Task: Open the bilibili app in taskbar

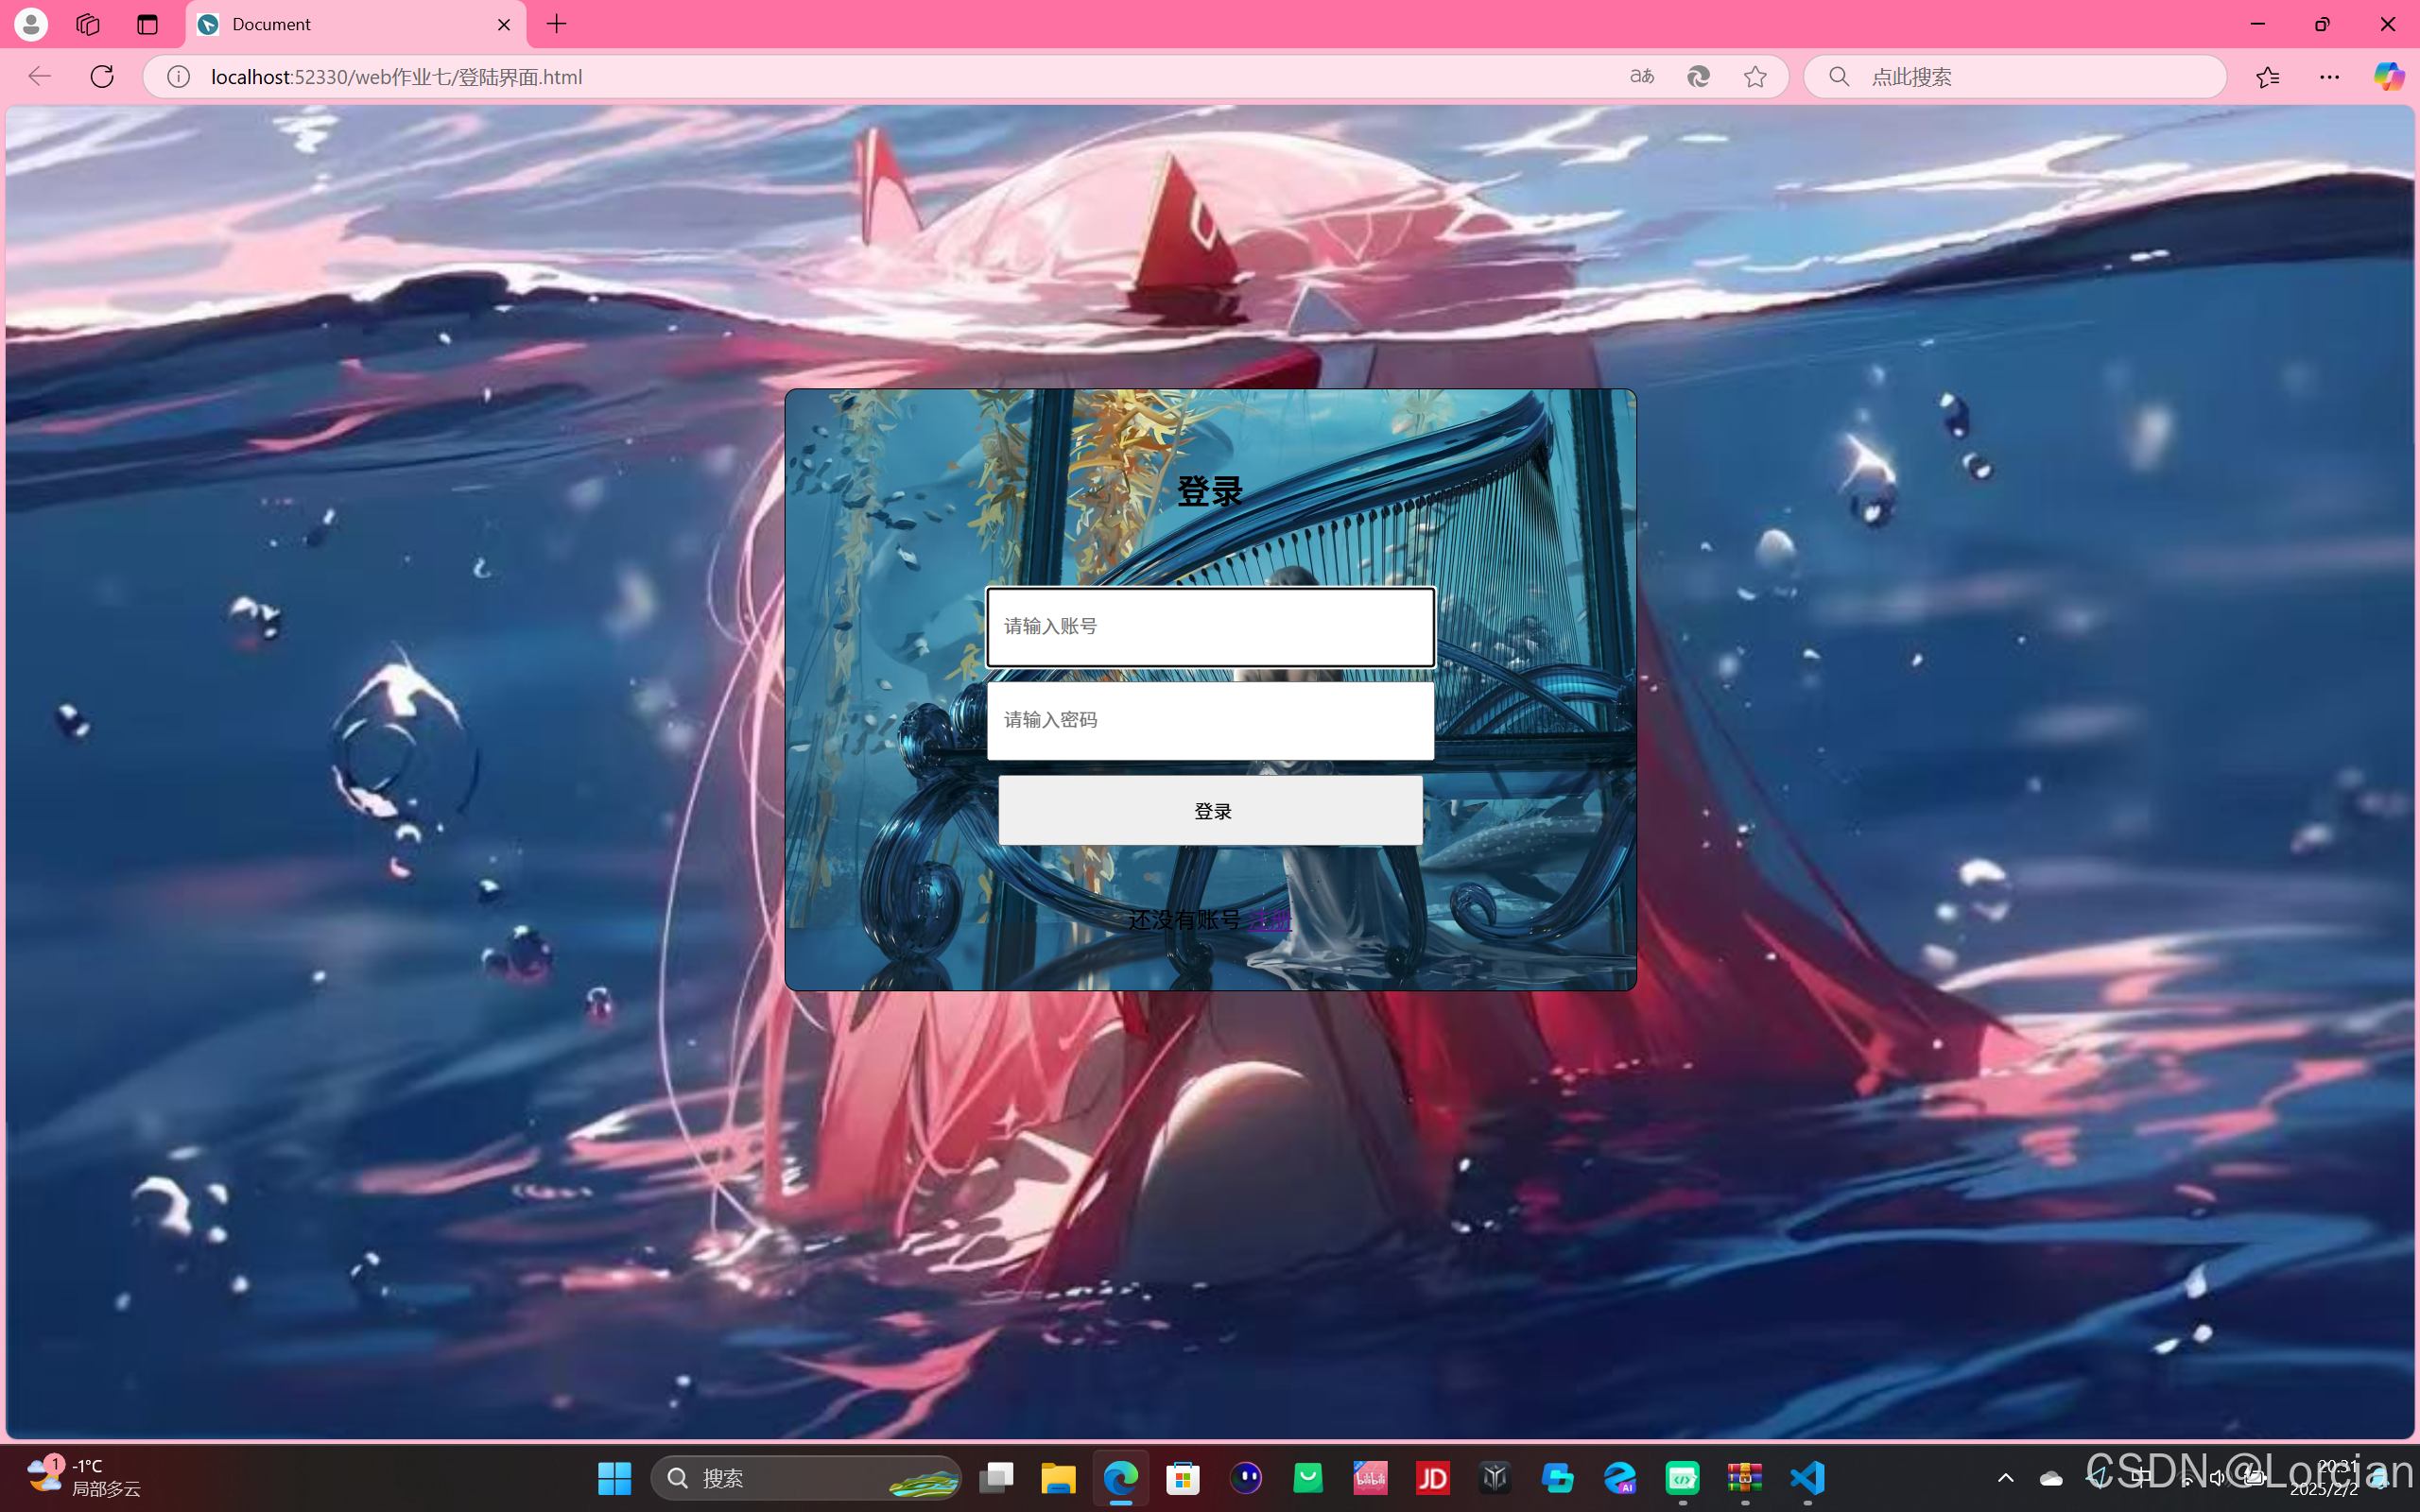Action: (1371, 1478)
